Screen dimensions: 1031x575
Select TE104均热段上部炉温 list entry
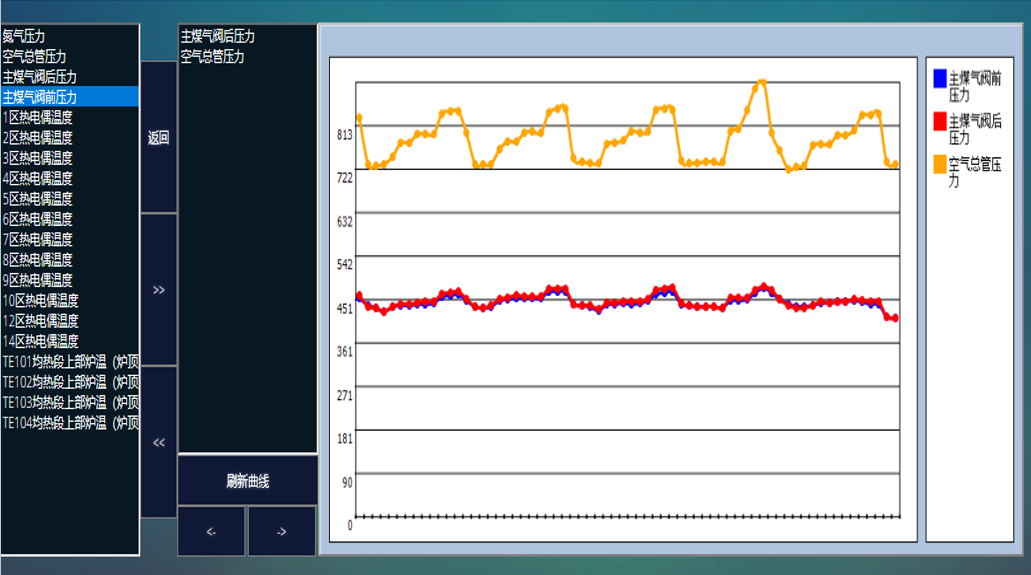pyautogui.click(x=70, y=423)
